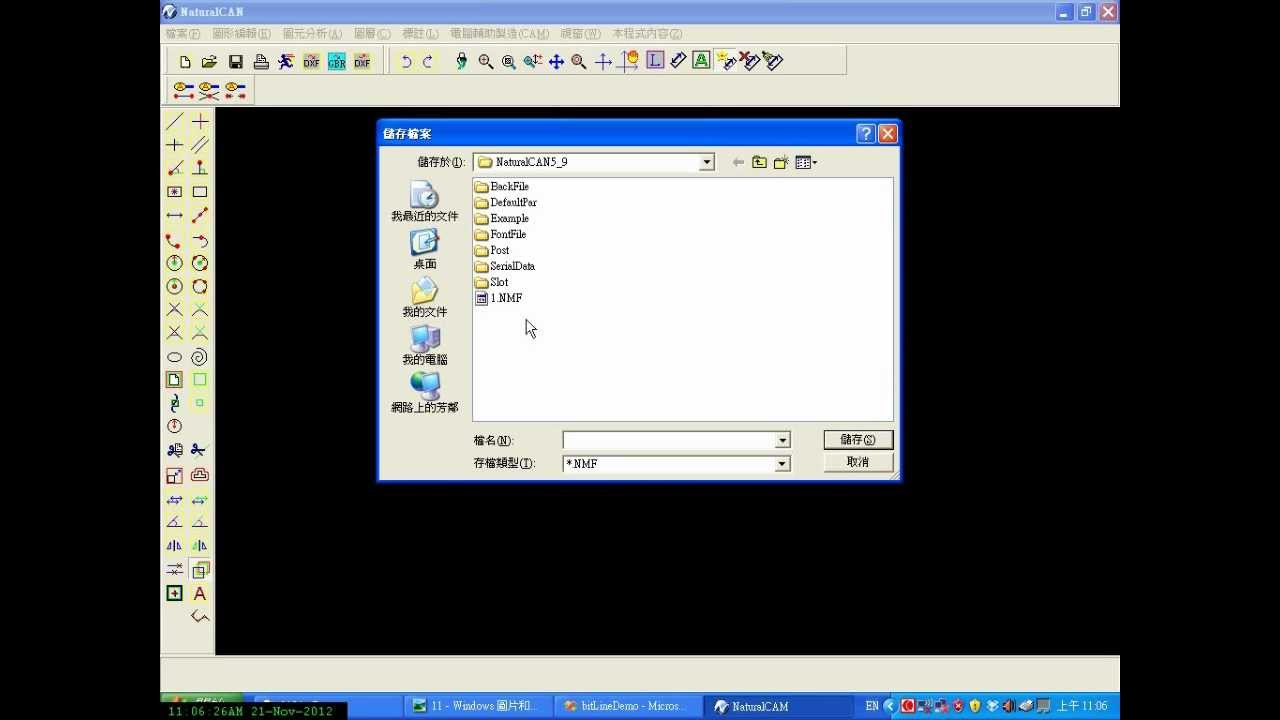Click the Redo arrow icon
The width and height of the screenshot is (1280, 720).
click(x=428, y=62)
